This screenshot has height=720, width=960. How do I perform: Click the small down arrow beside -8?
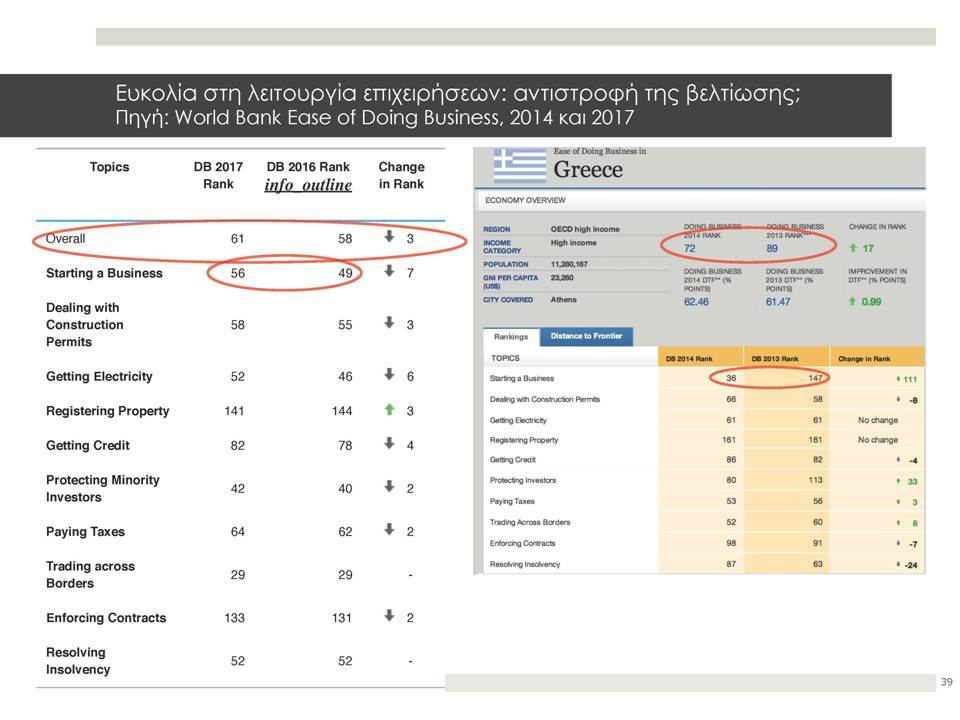(898, 399)
